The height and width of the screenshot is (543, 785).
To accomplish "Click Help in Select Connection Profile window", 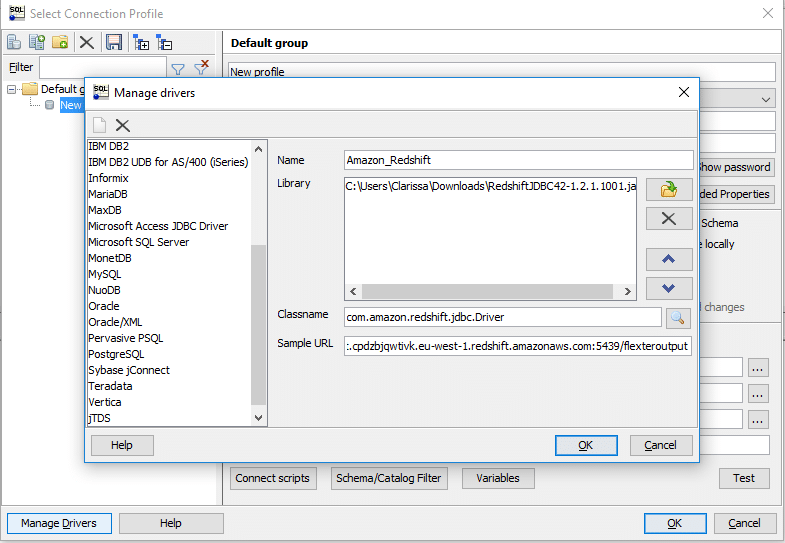I will coord(171,523).
